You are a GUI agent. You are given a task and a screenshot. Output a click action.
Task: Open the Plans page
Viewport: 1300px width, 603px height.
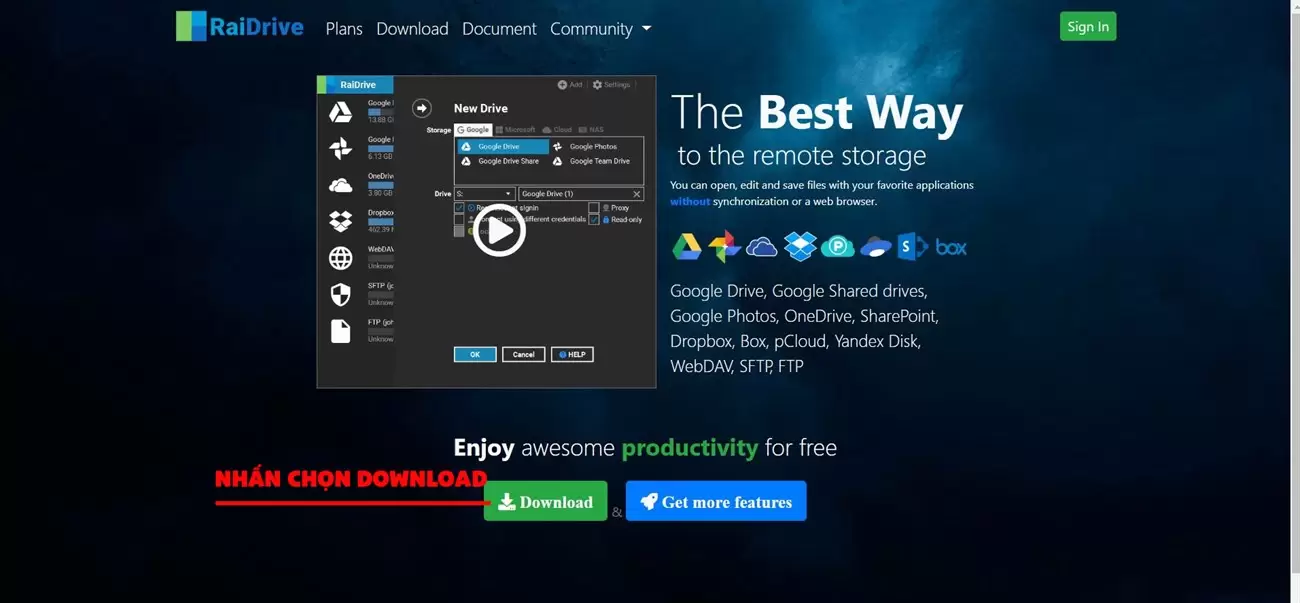344,29
